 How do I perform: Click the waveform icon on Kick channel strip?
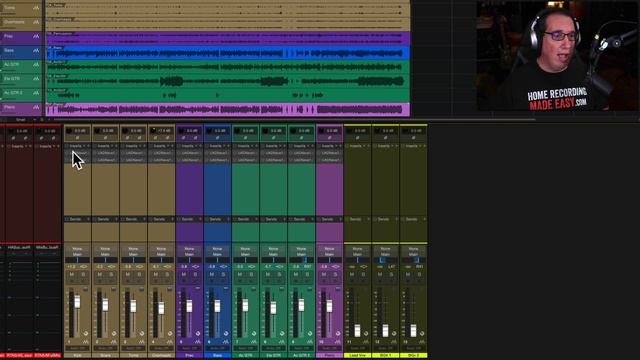tap(85, 342)
